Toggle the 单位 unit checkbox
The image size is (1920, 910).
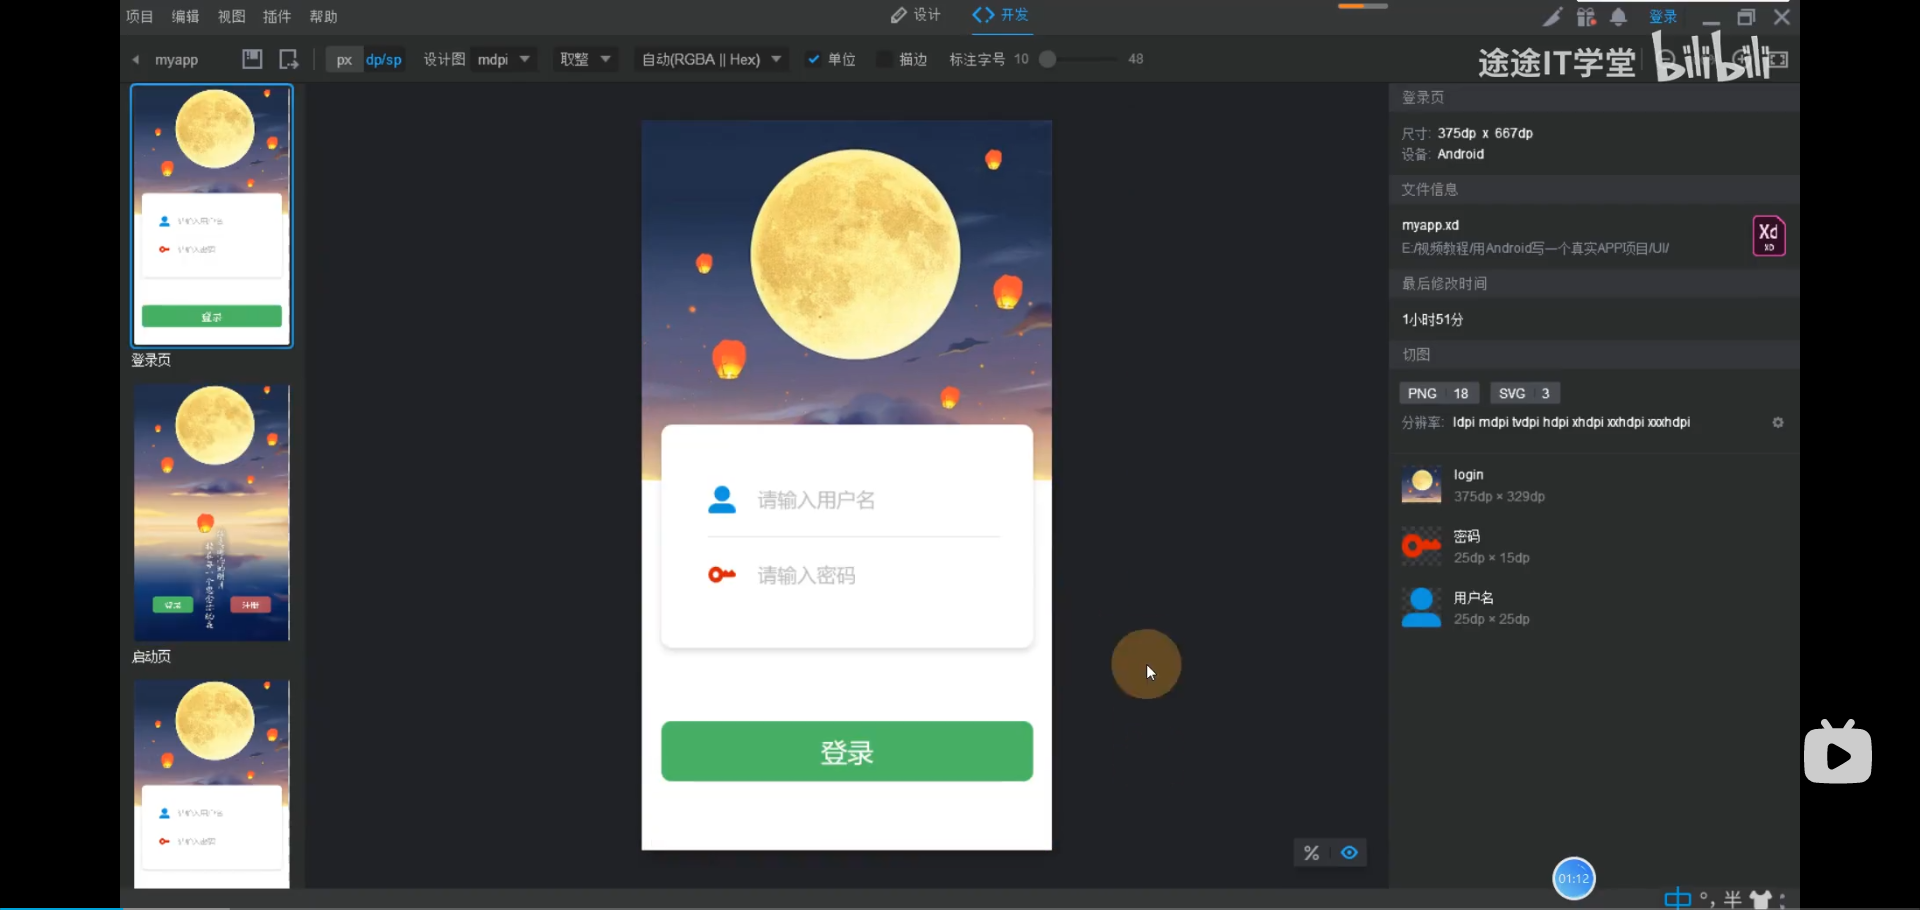(x=814, y=60)
